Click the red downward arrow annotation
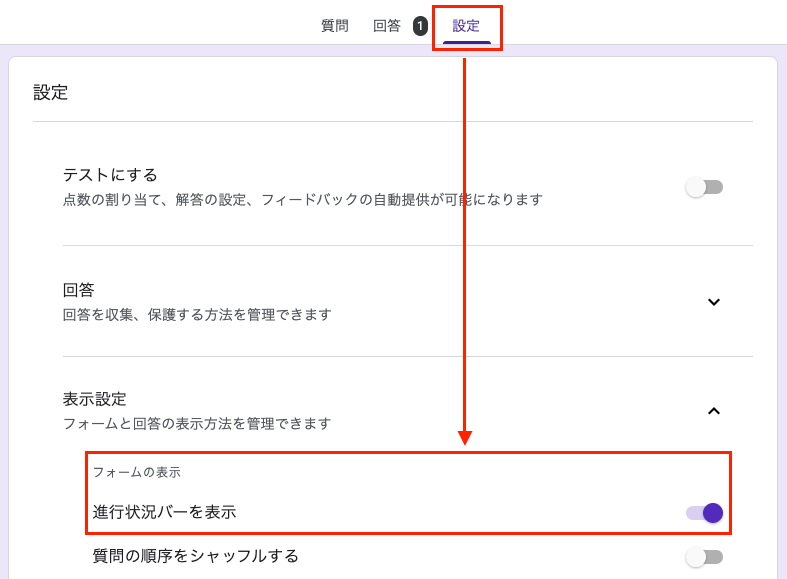The width and height of the screenshot is (787, 579). [465, 250]
